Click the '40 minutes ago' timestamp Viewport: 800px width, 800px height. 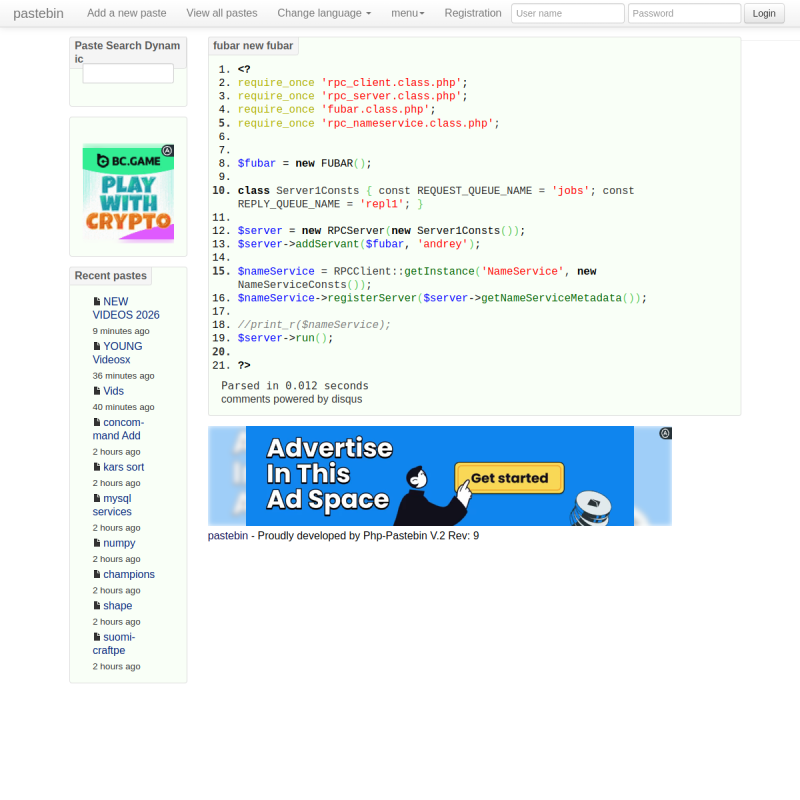coord(123,407)
